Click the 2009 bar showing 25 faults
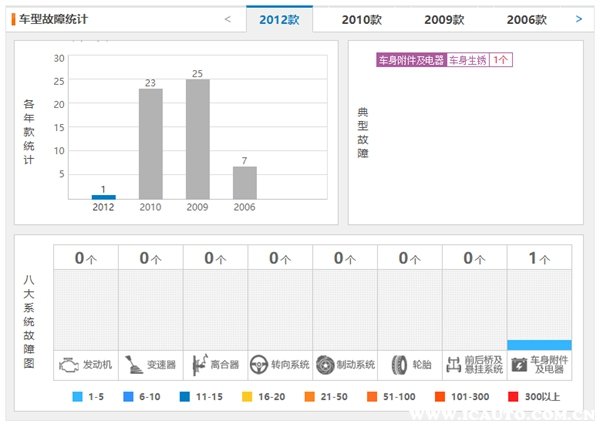The height and width of the screenshot is (424, 600). (x=197, y=139)
